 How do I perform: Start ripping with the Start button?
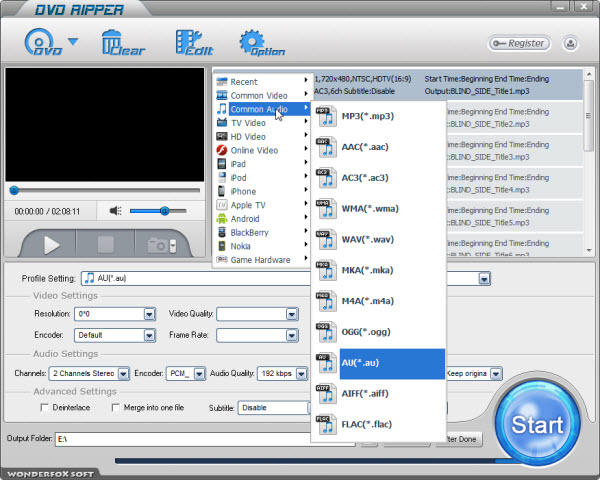tap(537, 424)
